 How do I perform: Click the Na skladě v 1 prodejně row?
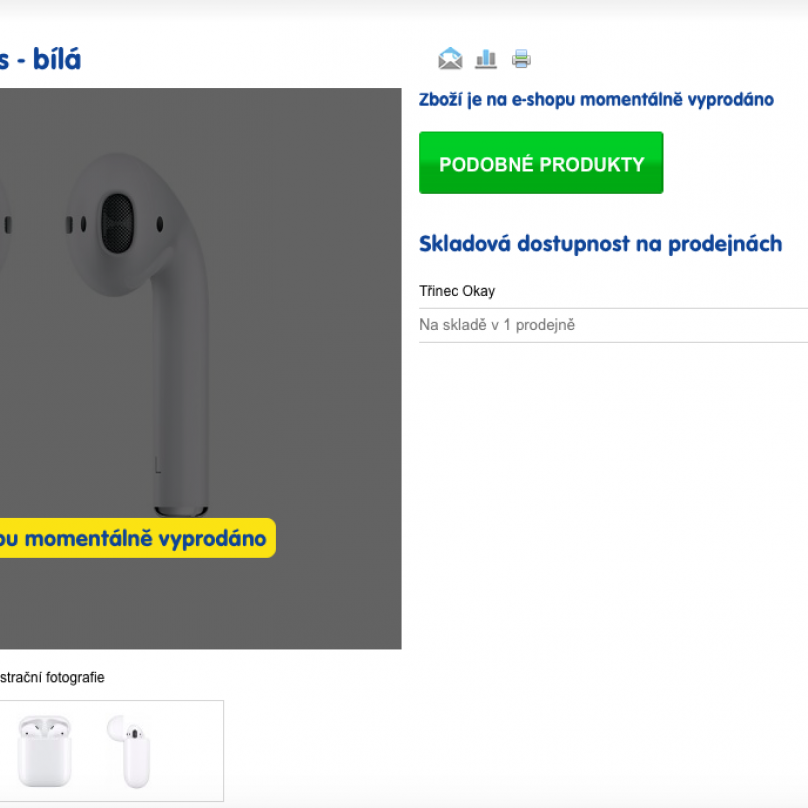(613, 325)
